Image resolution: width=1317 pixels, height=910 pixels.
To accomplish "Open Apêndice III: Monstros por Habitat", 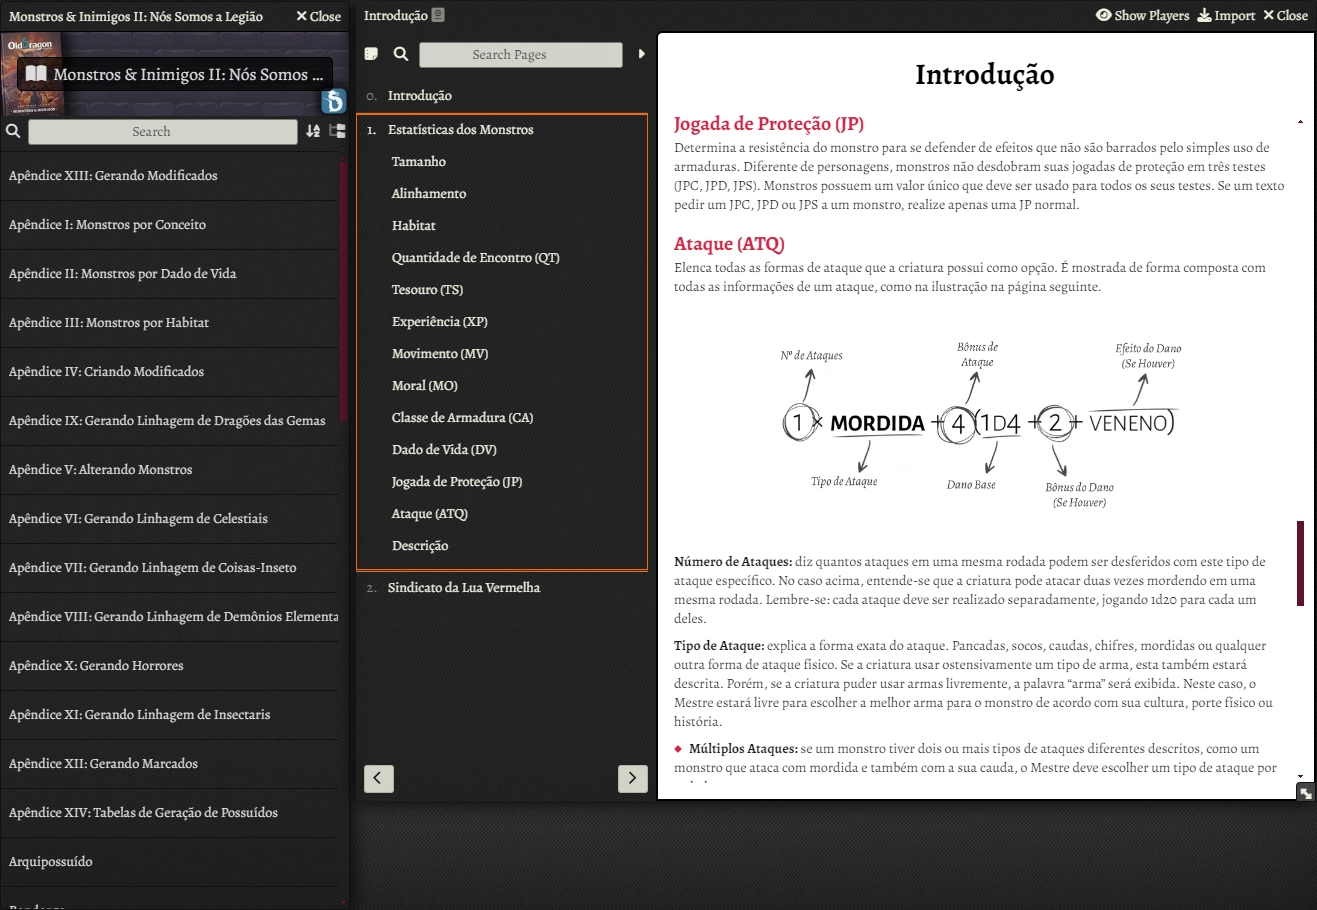I will point(170,323).
